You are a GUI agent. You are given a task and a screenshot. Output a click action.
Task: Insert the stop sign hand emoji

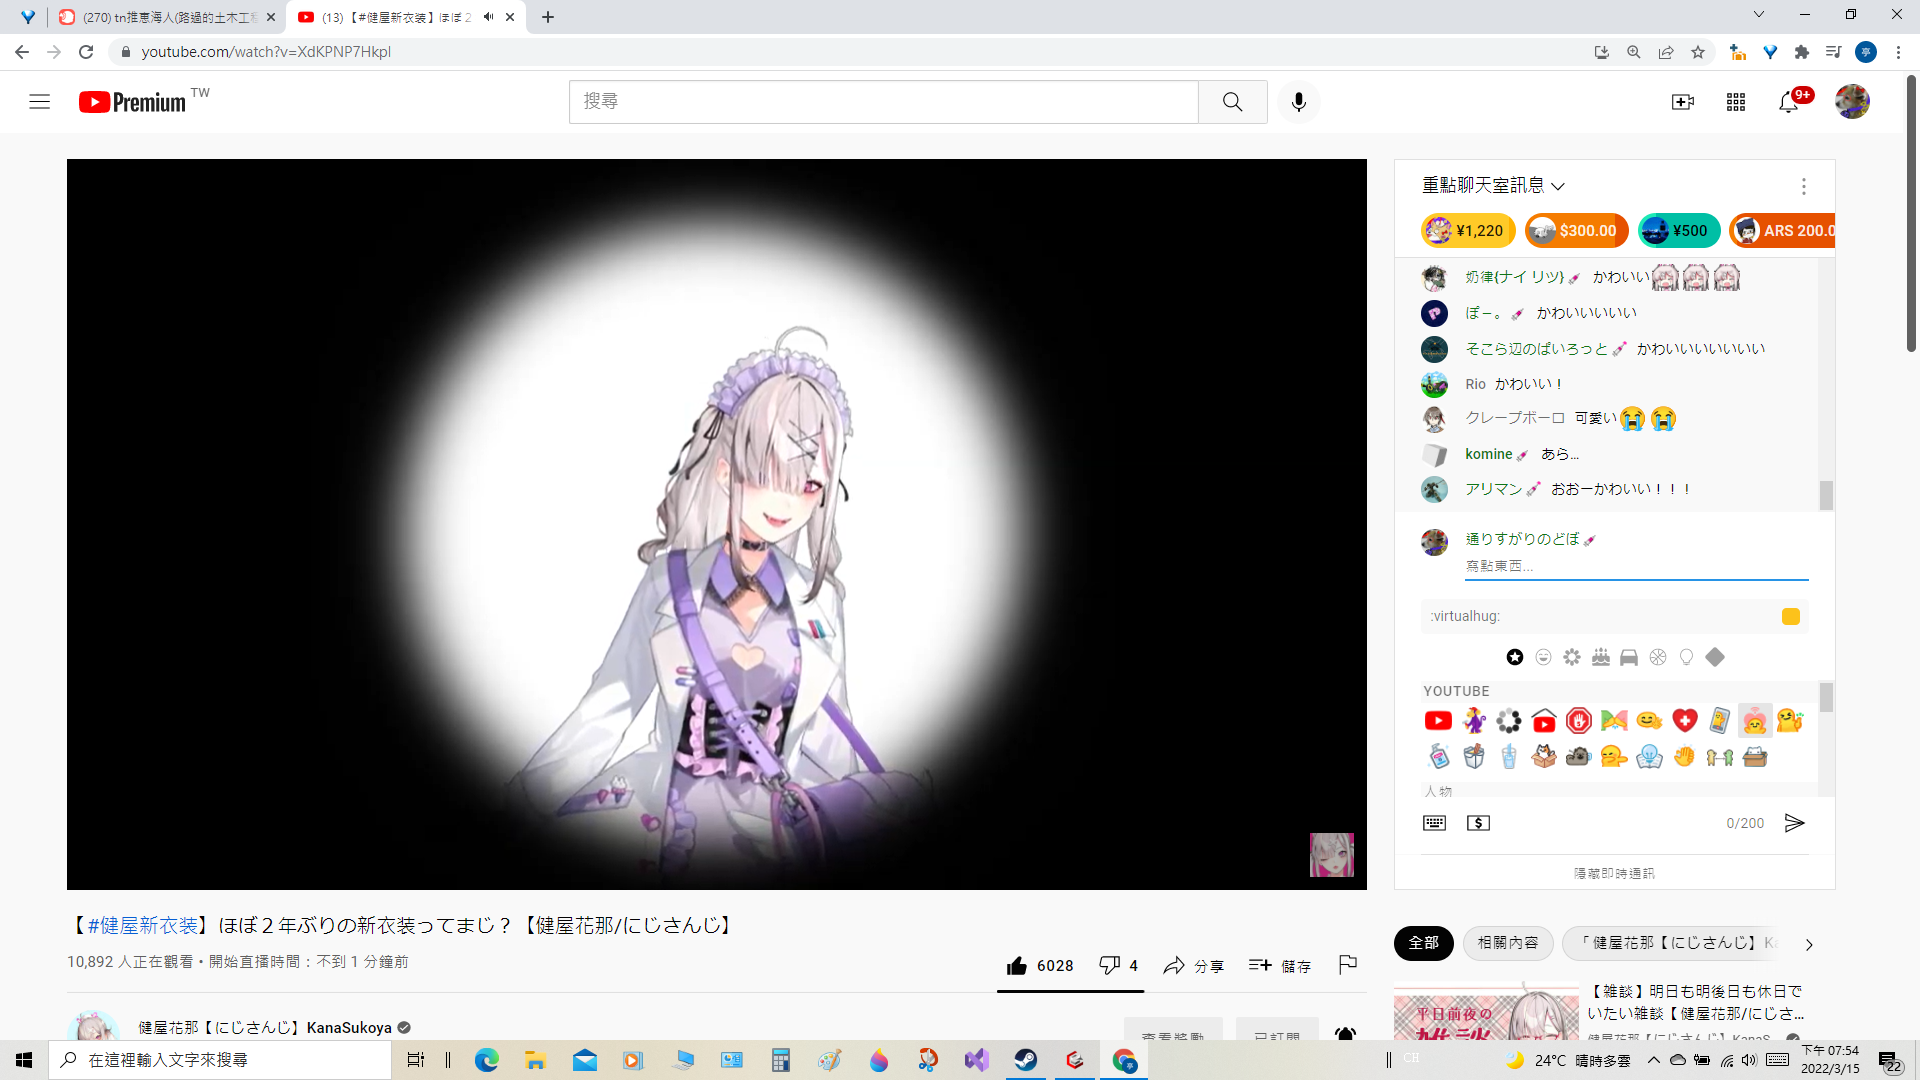(x=1579, y=720)
